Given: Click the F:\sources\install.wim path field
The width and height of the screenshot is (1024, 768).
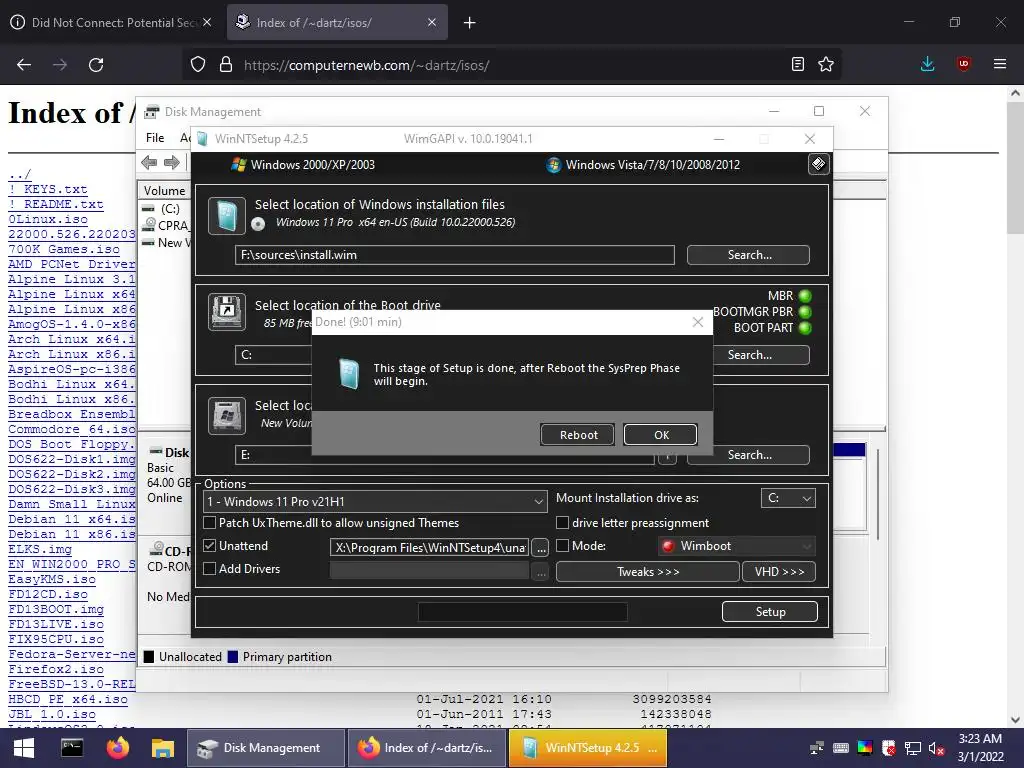Looking at the screenshot, I should coord(455,255).
